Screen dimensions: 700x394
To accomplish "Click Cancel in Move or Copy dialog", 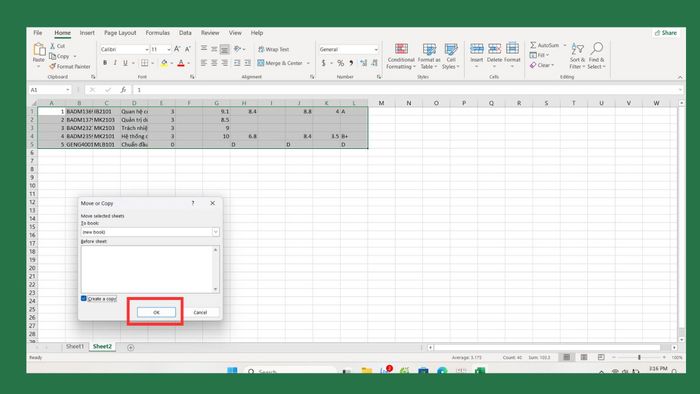I will pyautogui.click(x=200, y=312).
